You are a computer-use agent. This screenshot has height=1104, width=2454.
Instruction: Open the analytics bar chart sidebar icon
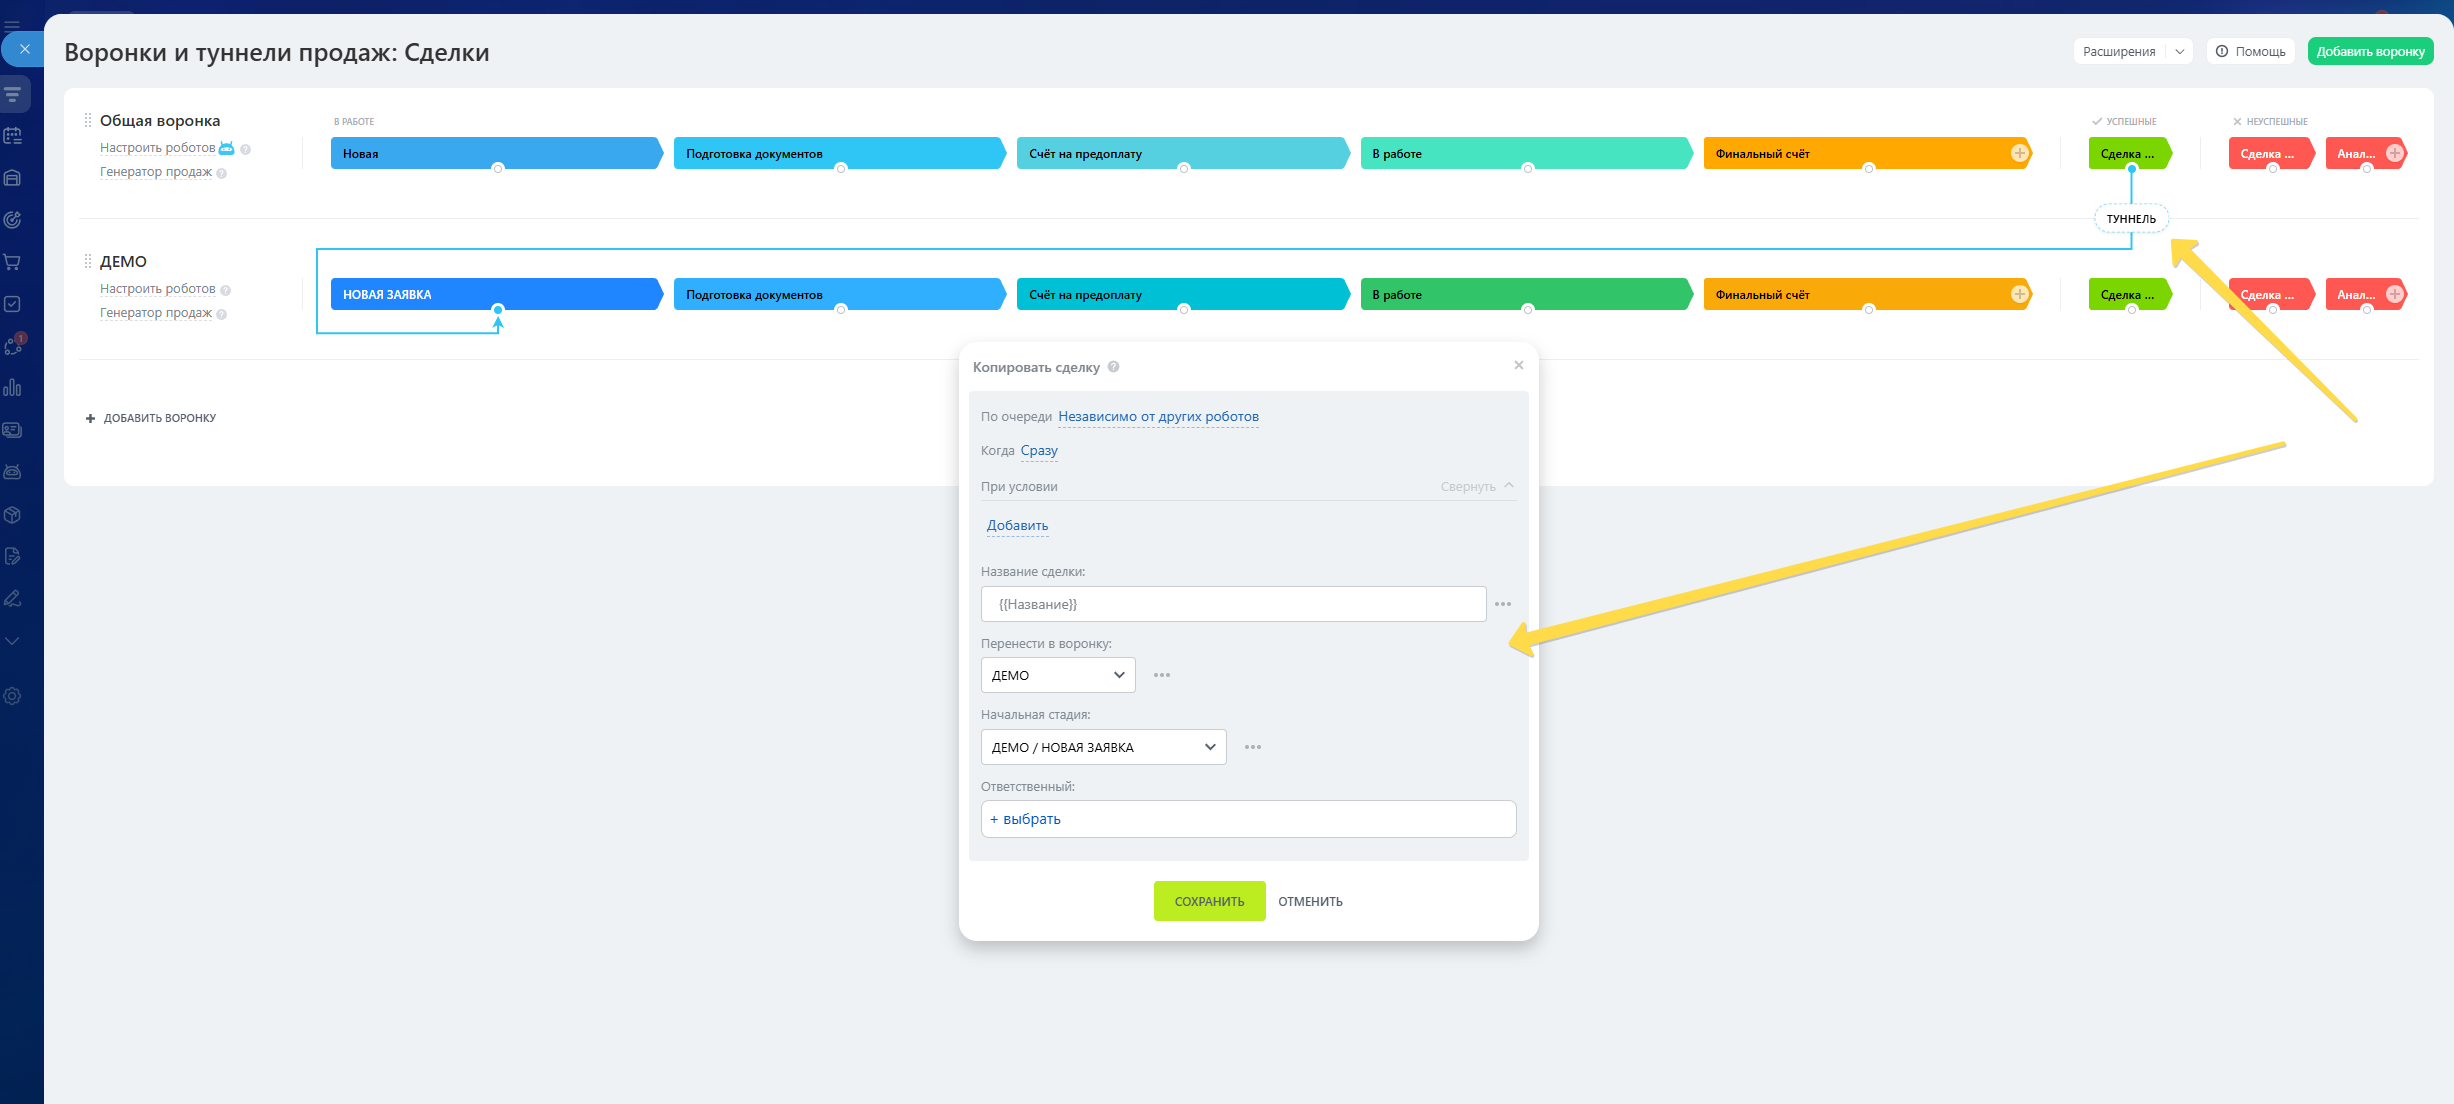[x=12, y=388]
